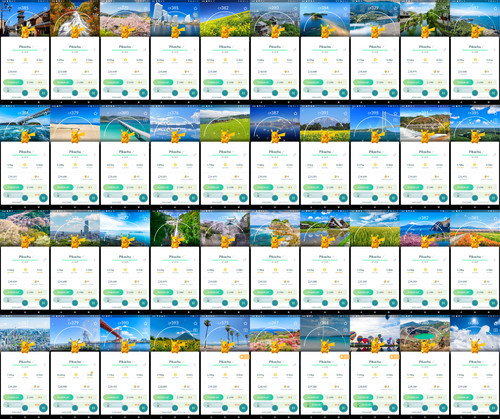Close the green rice field Pikachu card

tap(375, 303)
